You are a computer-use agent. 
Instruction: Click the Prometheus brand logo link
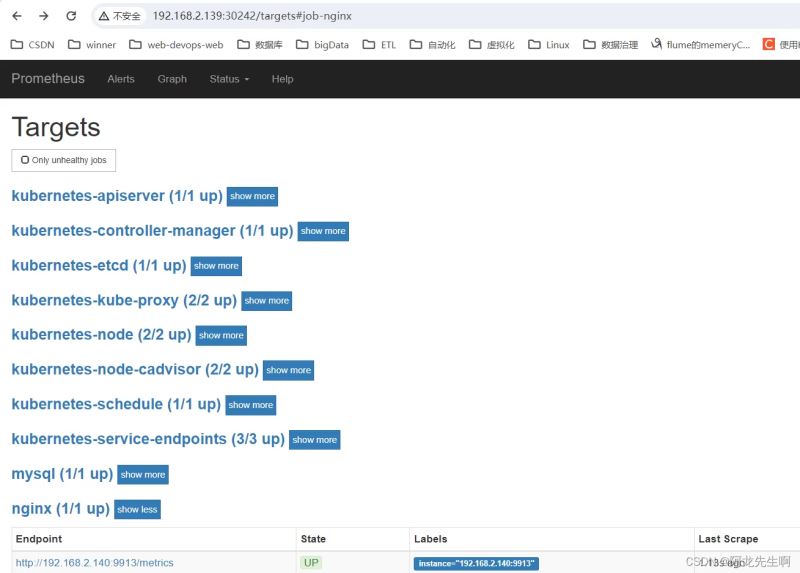coord(48,79)
